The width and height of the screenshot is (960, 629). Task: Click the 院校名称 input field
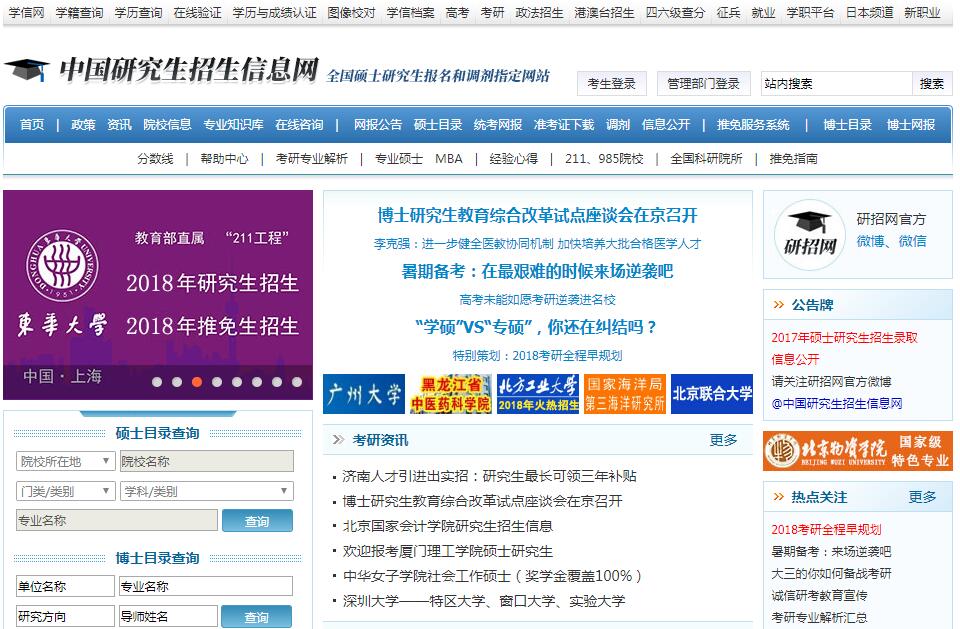pos(206,461)
